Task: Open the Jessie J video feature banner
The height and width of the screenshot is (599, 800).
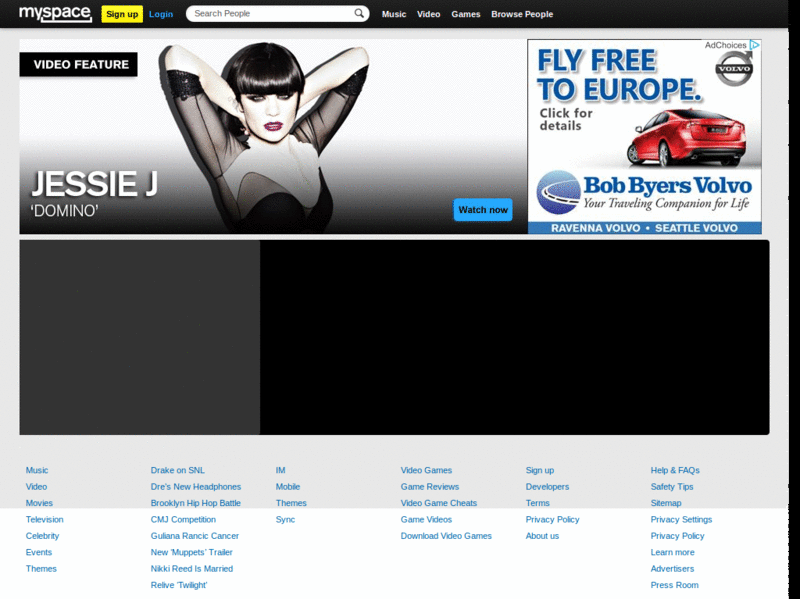Action: coord(273,136)
